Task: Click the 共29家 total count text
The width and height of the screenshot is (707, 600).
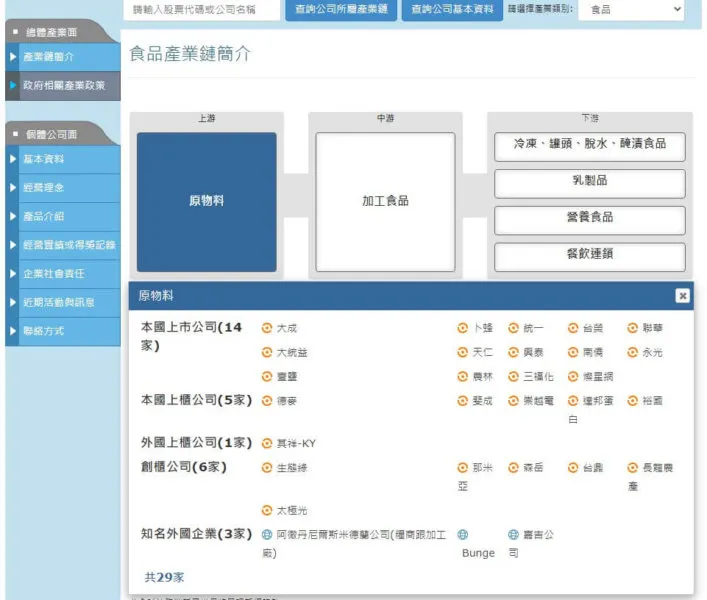Action: (164, 577)
